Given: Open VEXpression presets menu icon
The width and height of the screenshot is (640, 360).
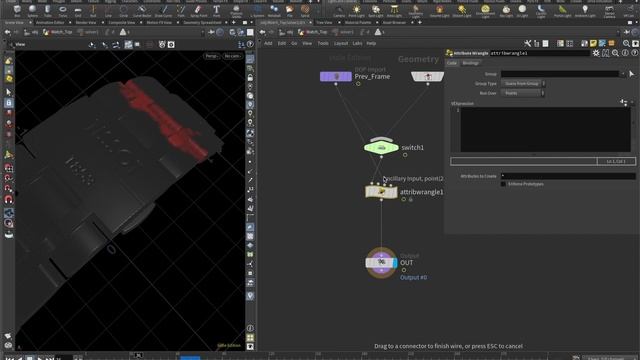Looking at the screenshot, I should 624,102.
